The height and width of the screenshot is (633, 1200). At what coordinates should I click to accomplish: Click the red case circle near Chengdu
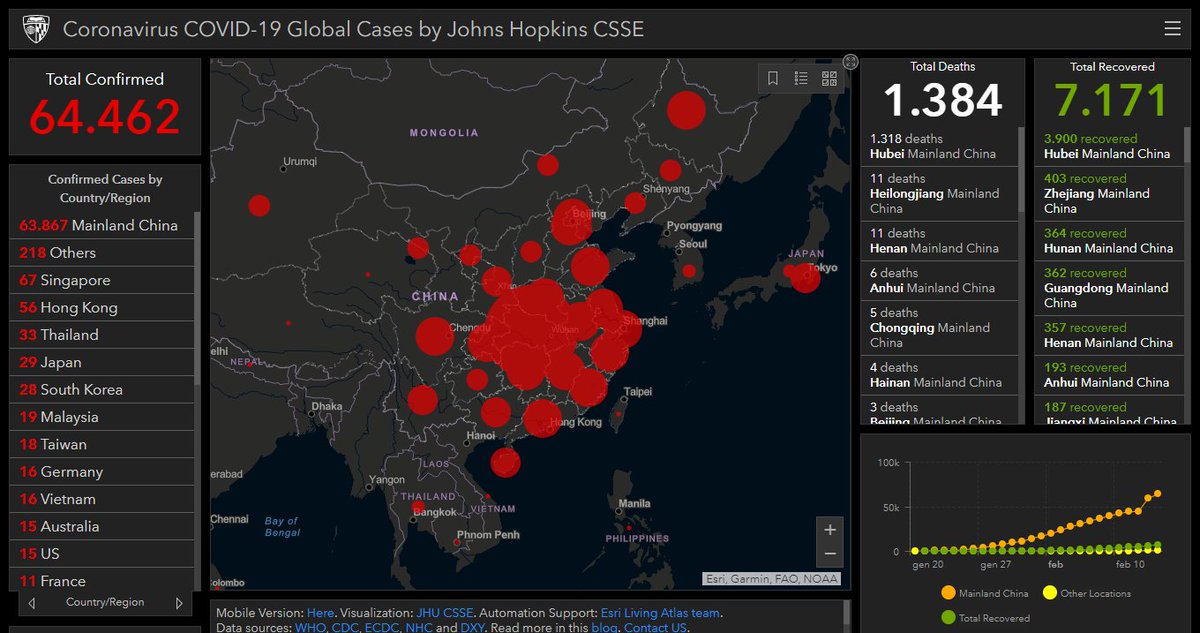click(x=434, y=337)
